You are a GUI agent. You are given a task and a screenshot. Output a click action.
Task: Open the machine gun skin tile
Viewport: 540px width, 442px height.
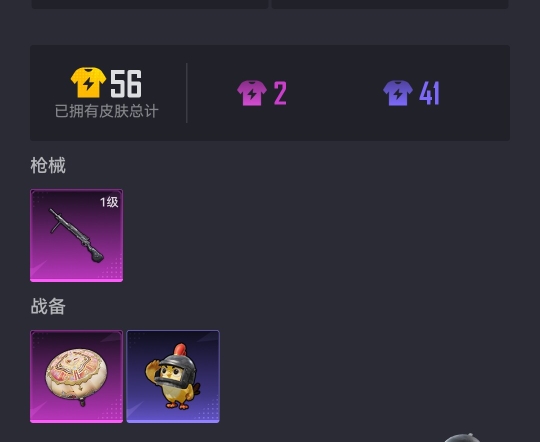point(76,236)
